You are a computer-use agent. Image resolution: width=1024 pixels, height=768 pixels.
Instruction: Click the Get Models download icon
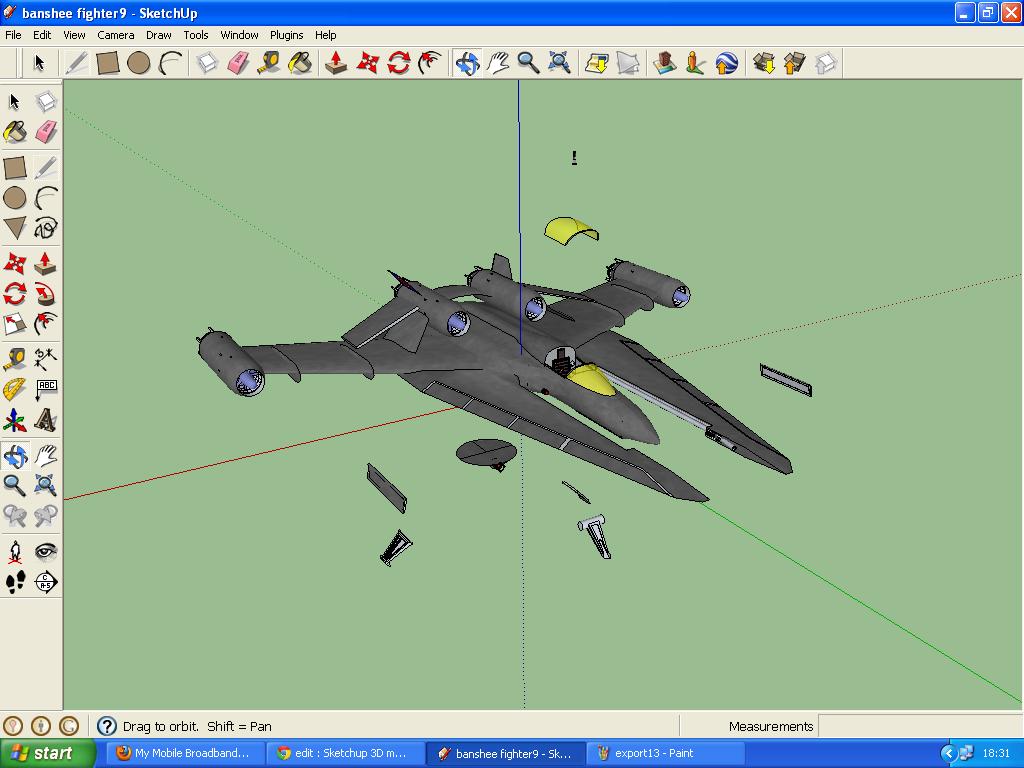pos(763,63)
